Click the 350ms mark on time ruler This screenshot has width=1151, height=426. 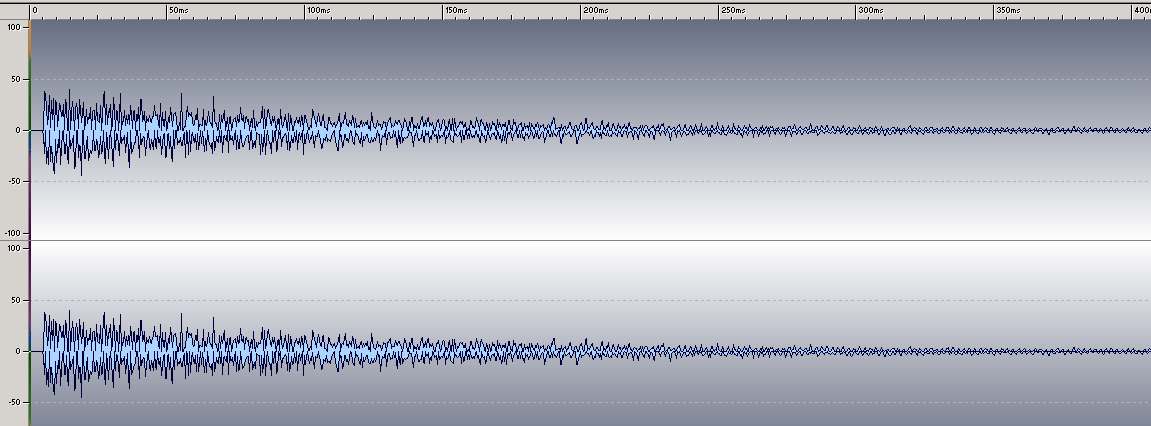[1009, 10]
